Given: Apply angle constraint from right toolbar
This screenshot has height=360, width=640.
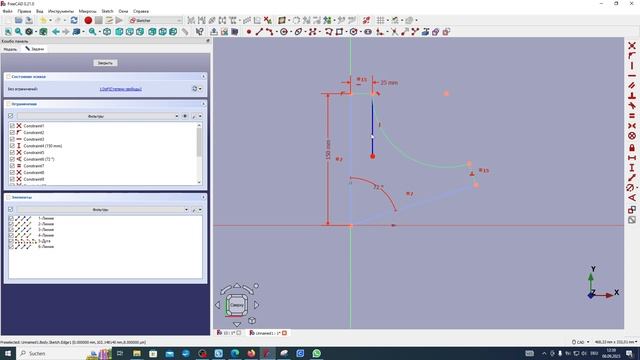Looking at the screenshot, I should coord(632,198).
